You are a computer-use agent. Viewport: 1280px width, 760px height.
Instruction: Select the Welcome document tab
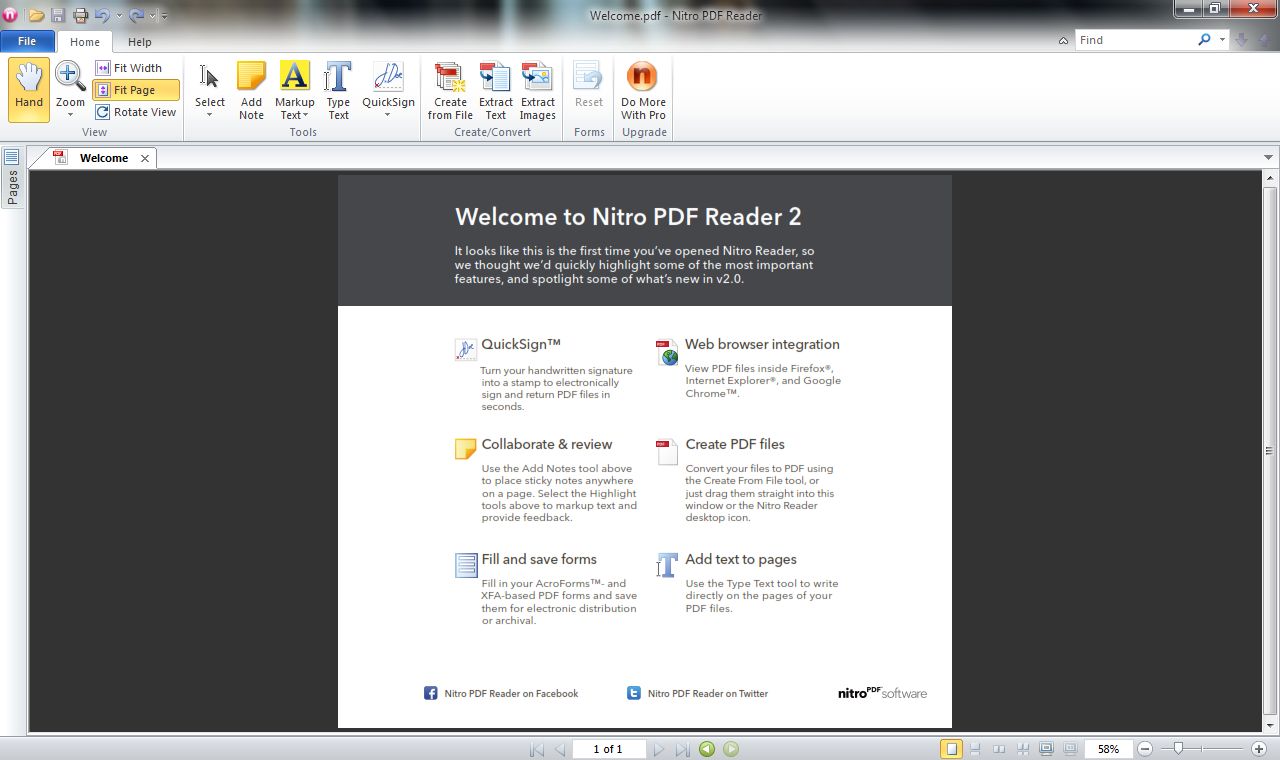[x=104, y=158]
